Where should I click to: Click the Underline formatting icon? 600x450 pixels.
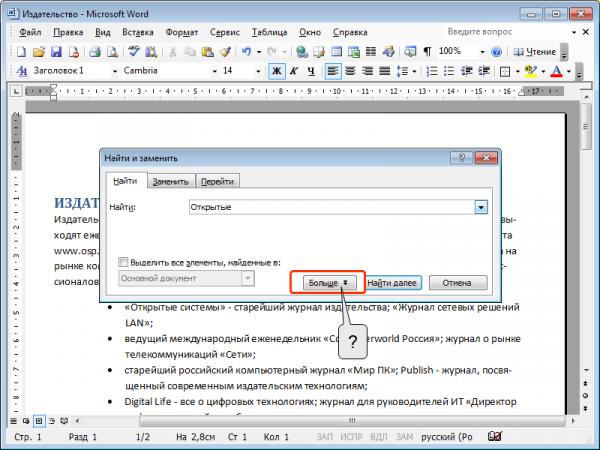(x=311, y=71)
